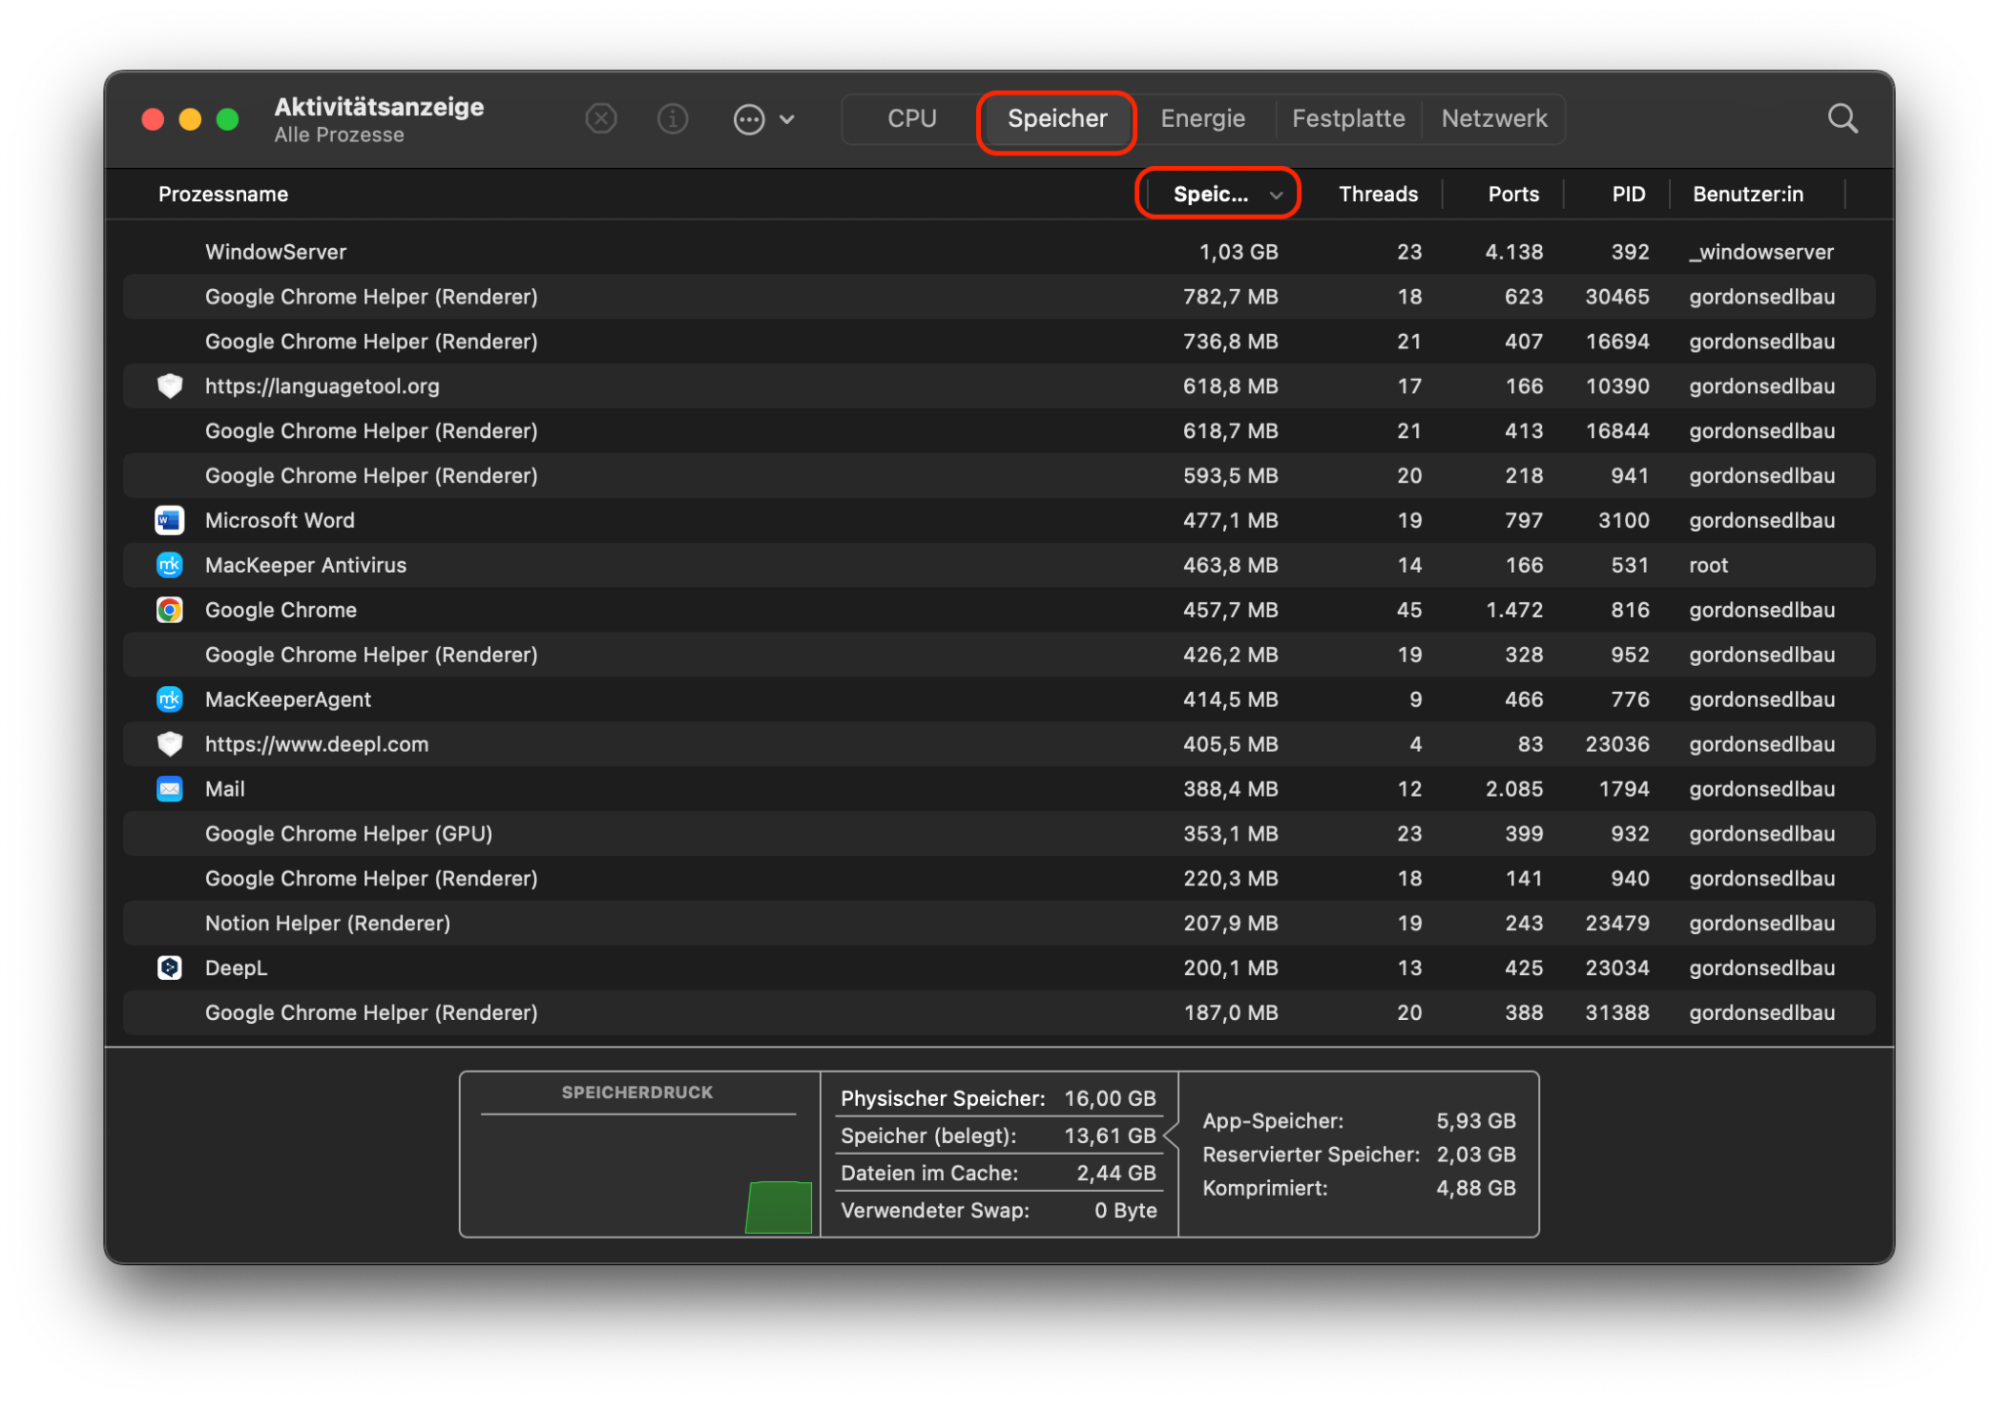The width and height of the screenshot is (1999, 1403).
Task: Click the force quit process icon
Action: pos(601,118)
